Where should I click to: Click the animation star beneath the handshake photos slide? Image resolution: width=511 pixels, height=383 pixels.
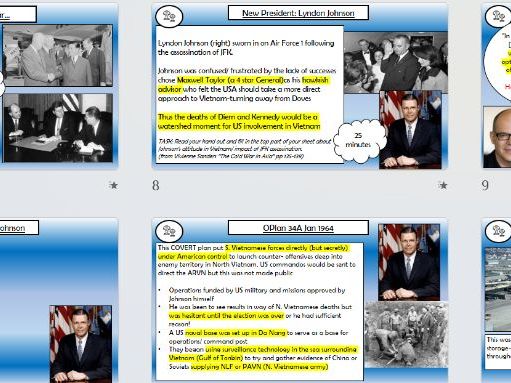coord(113,185)
